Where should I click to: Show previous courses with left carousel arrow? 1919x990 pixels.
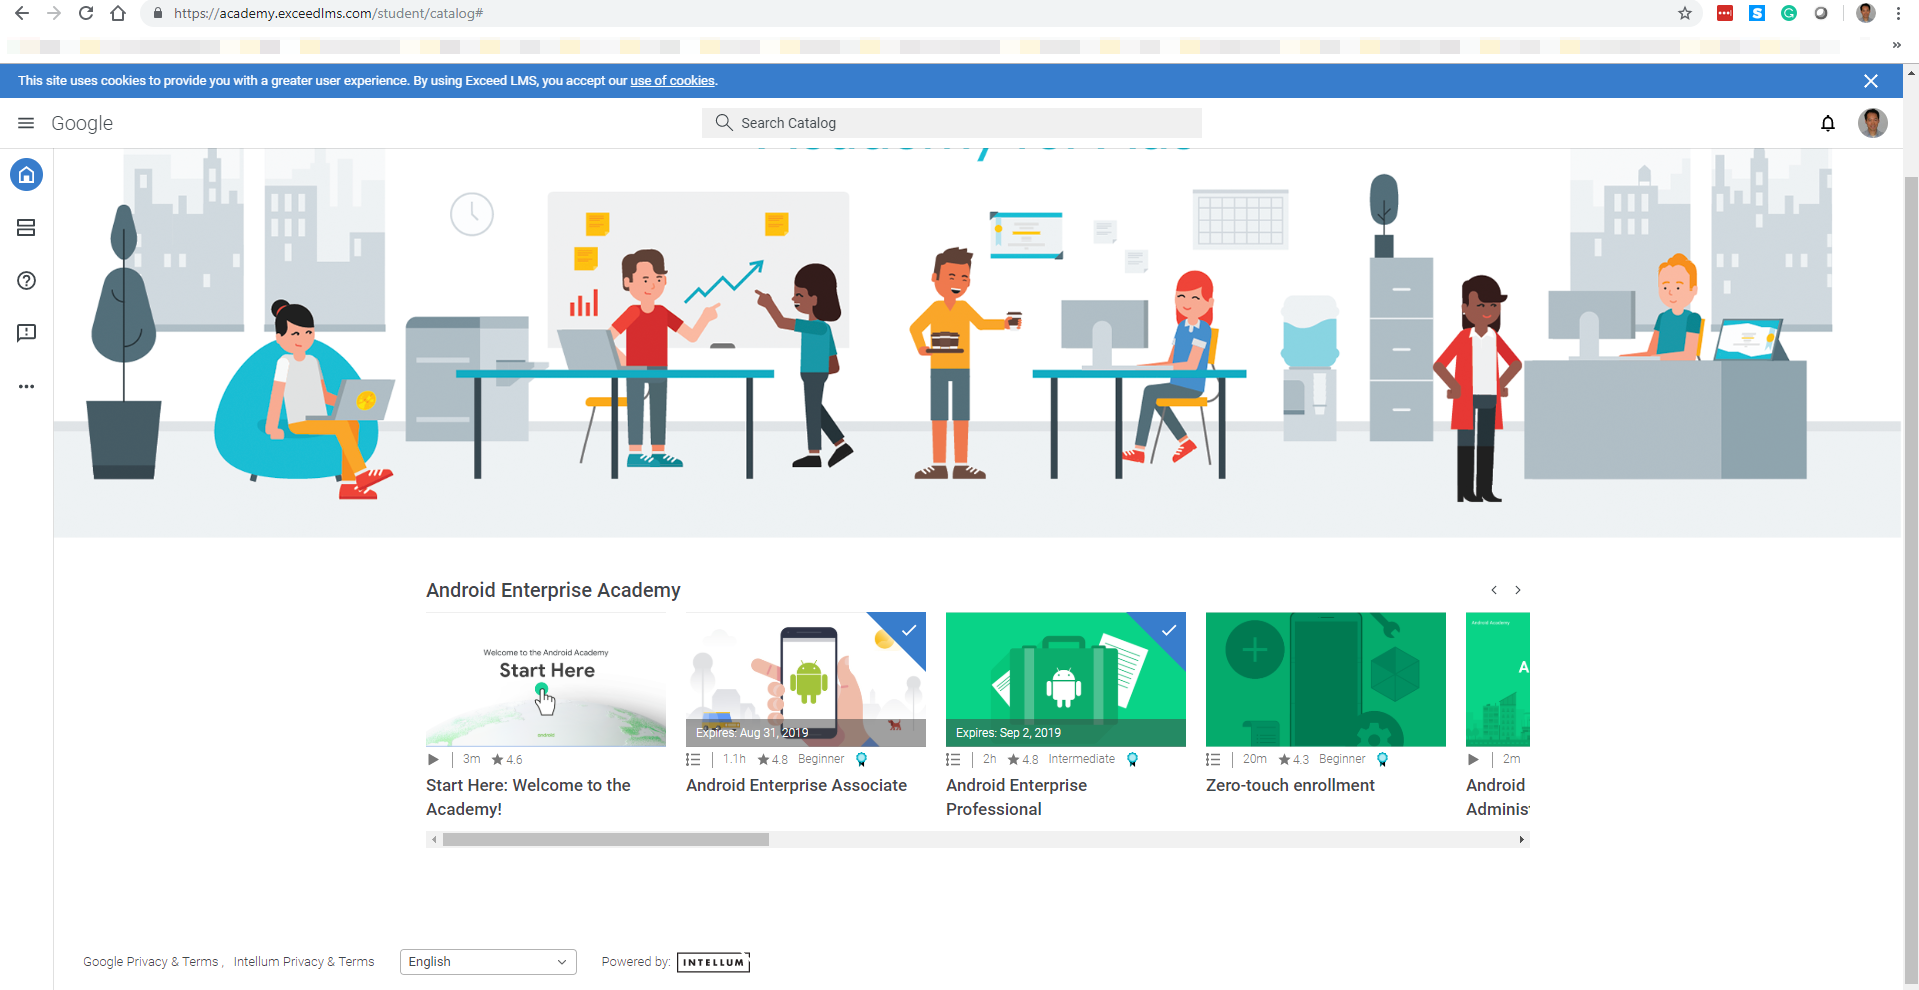[1494, 590]
